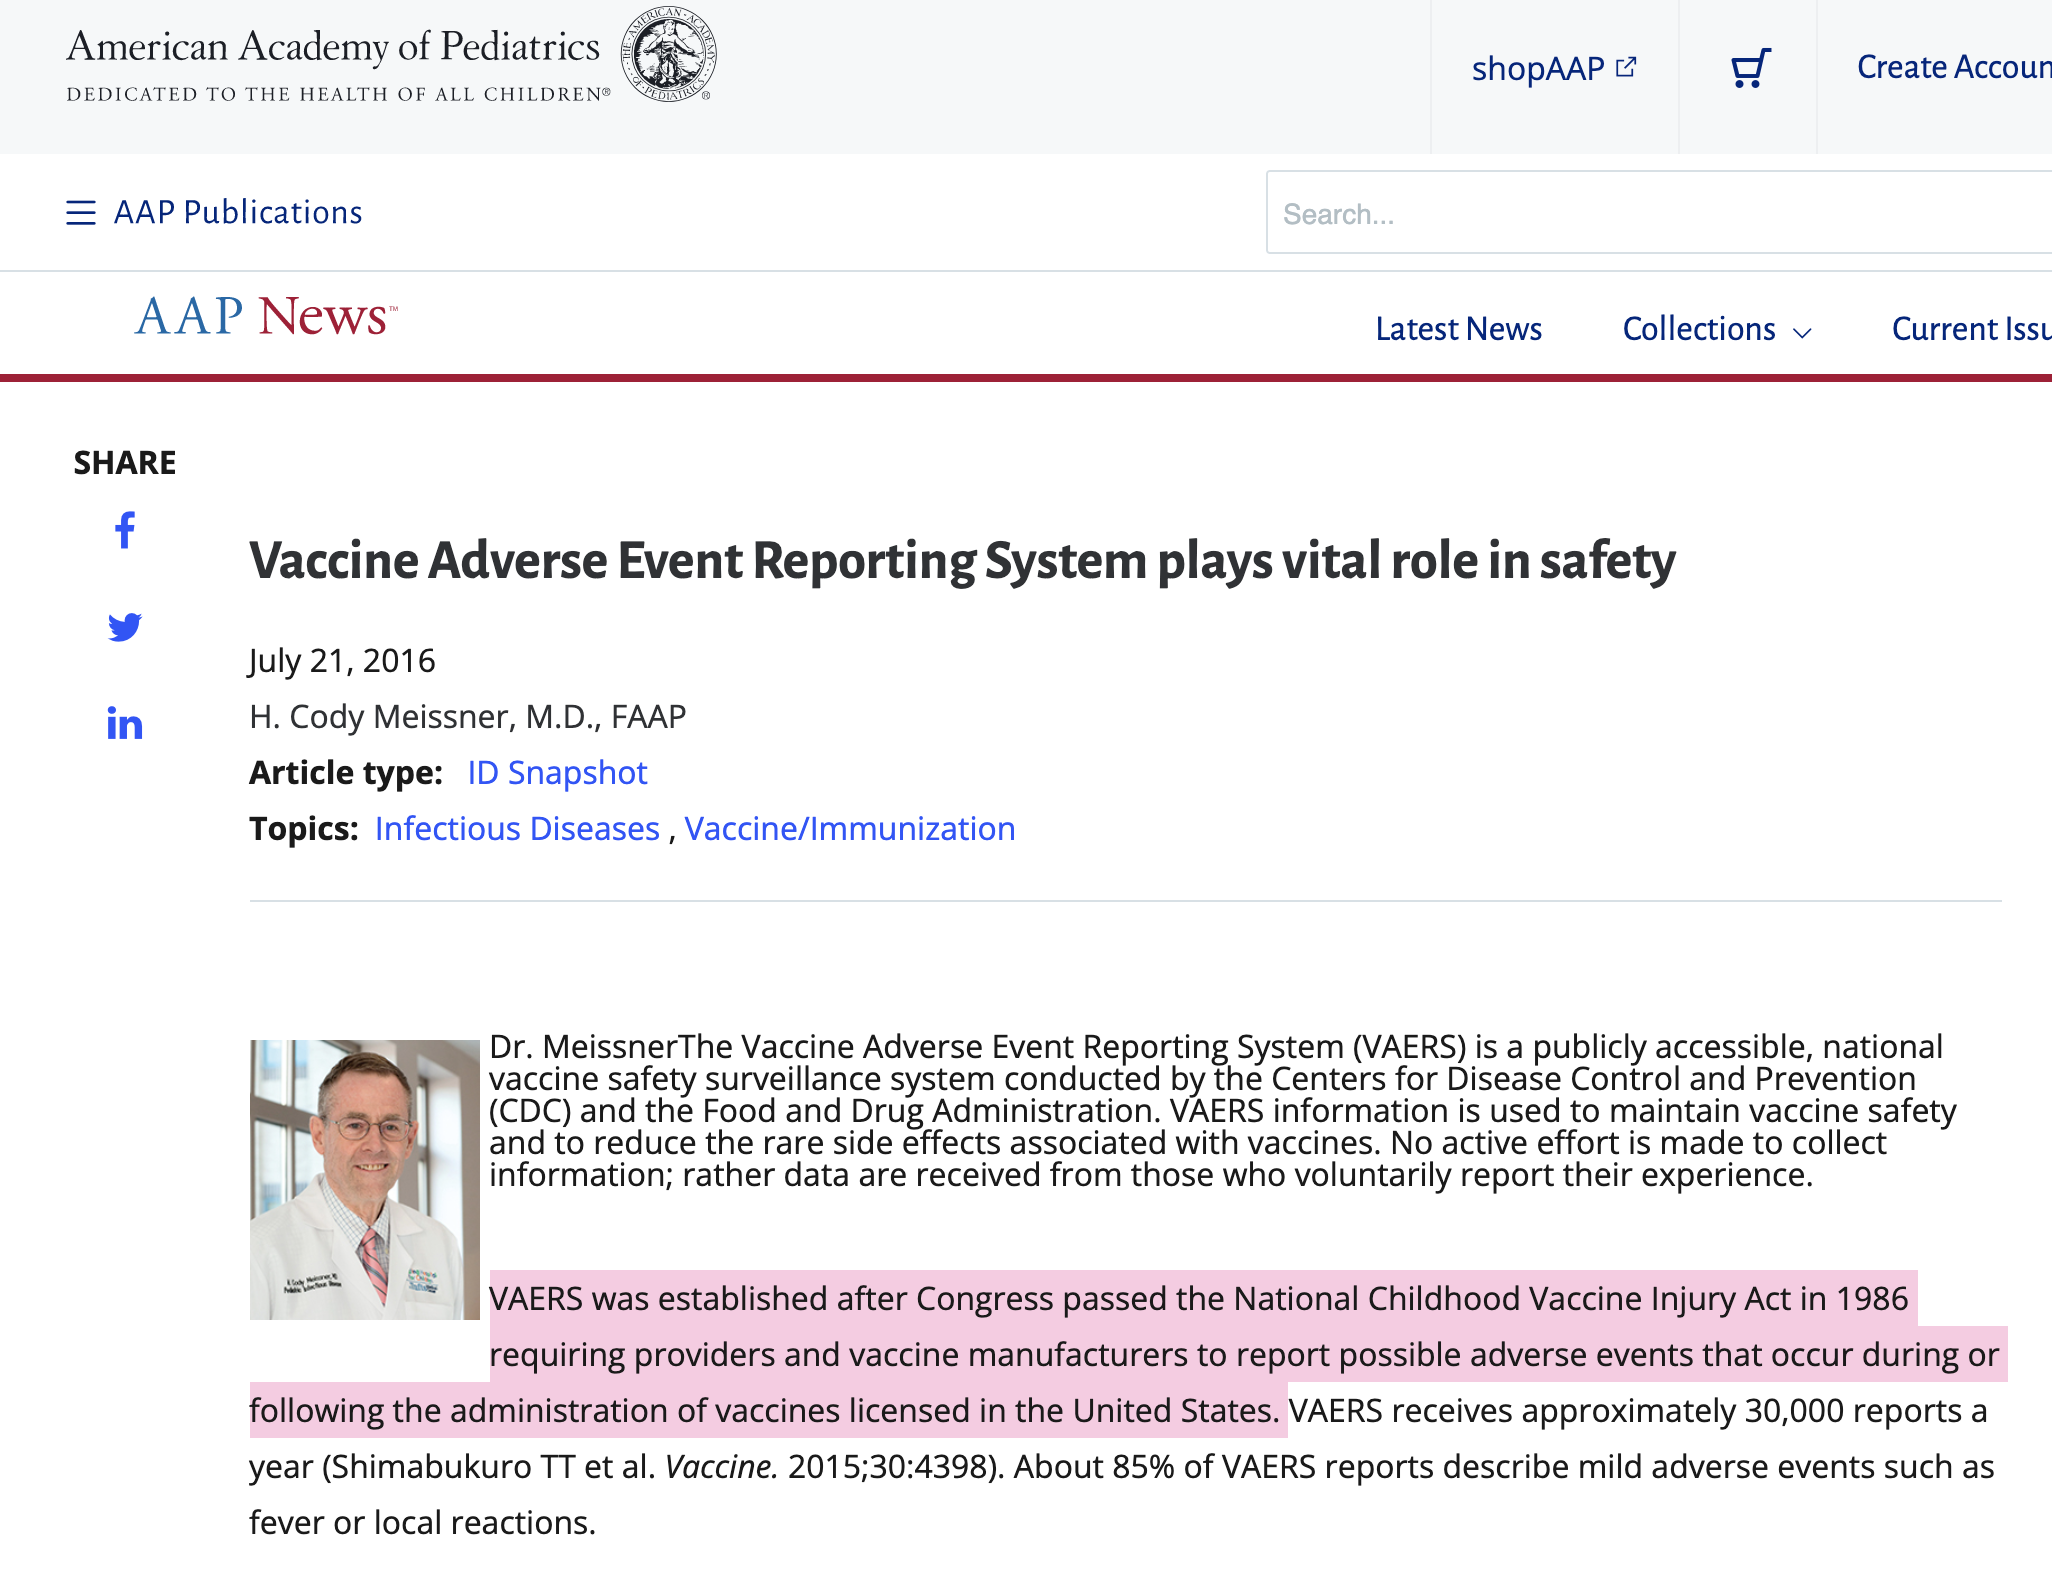Click the shopAAP external link icon
The image size is (2052, 1588).
[1627, 67]
